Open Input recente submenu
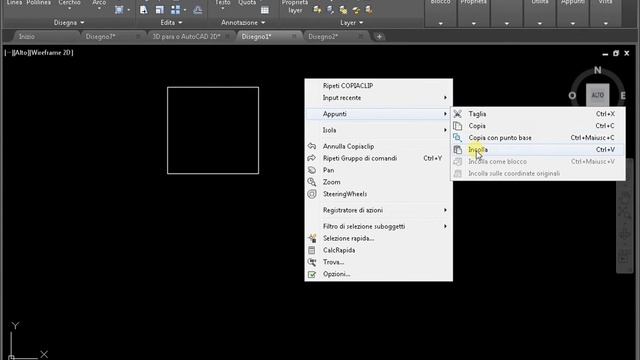The height and width of the screenshot is (360, 640). pos(378,98)
